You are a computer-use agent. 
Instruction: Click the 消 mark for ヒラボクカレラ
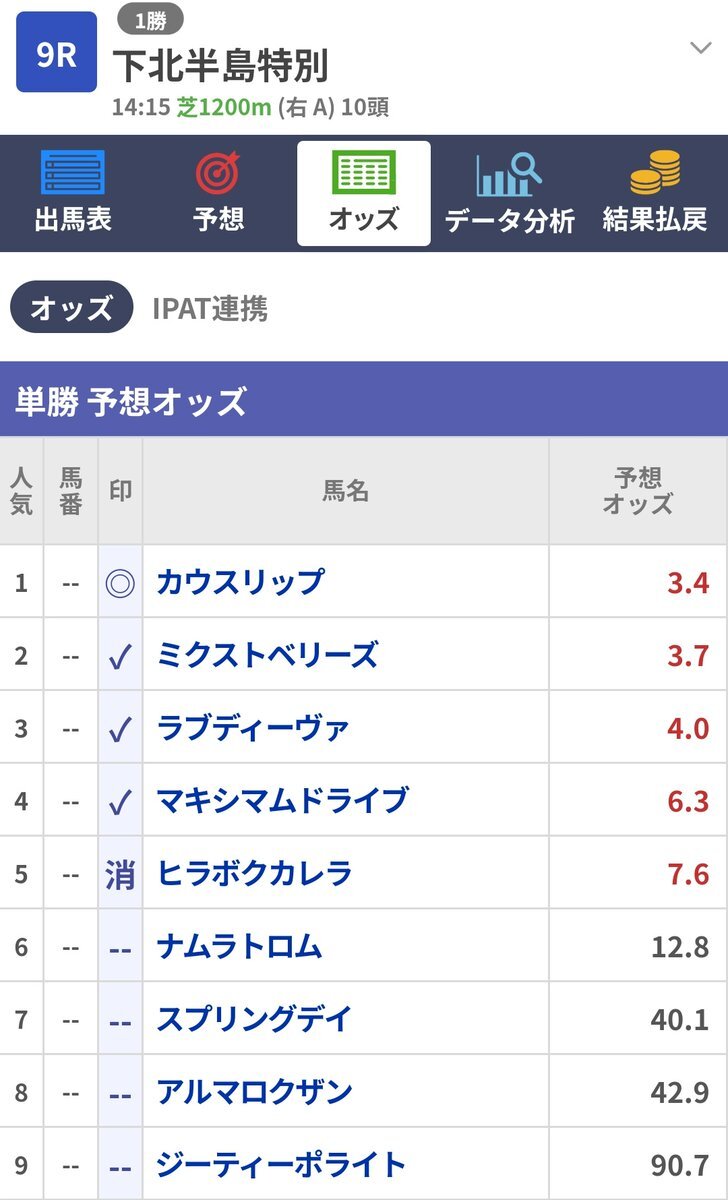[x=120, y=874]
